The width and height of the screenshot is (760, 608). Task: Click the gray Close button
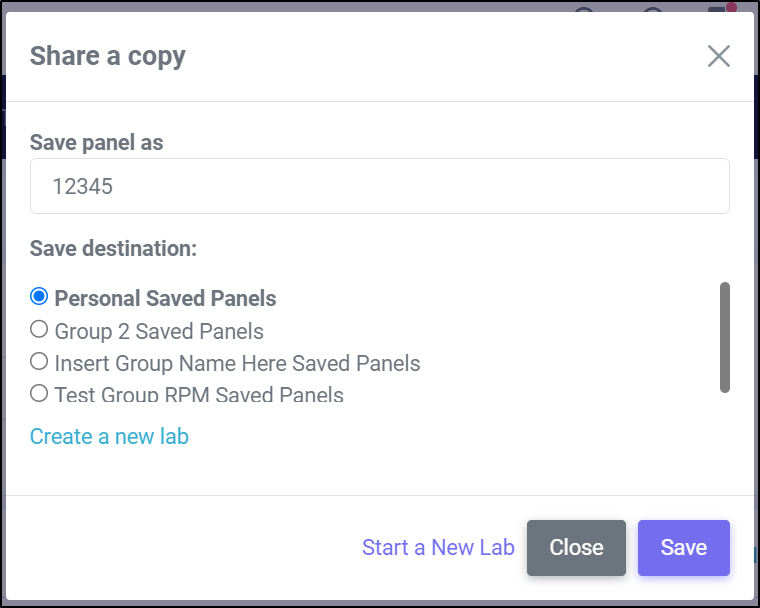(576, 548)
